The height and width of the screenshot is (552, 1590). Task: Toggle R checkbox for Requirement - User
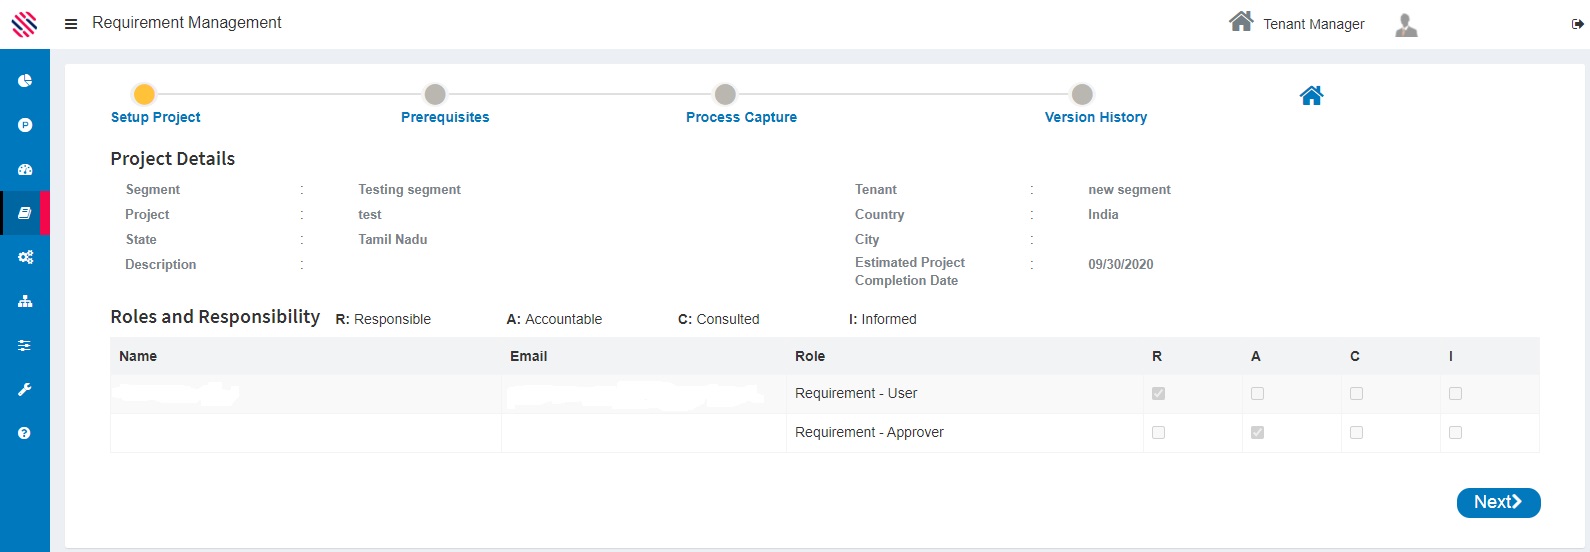[x=1158, y=394]
